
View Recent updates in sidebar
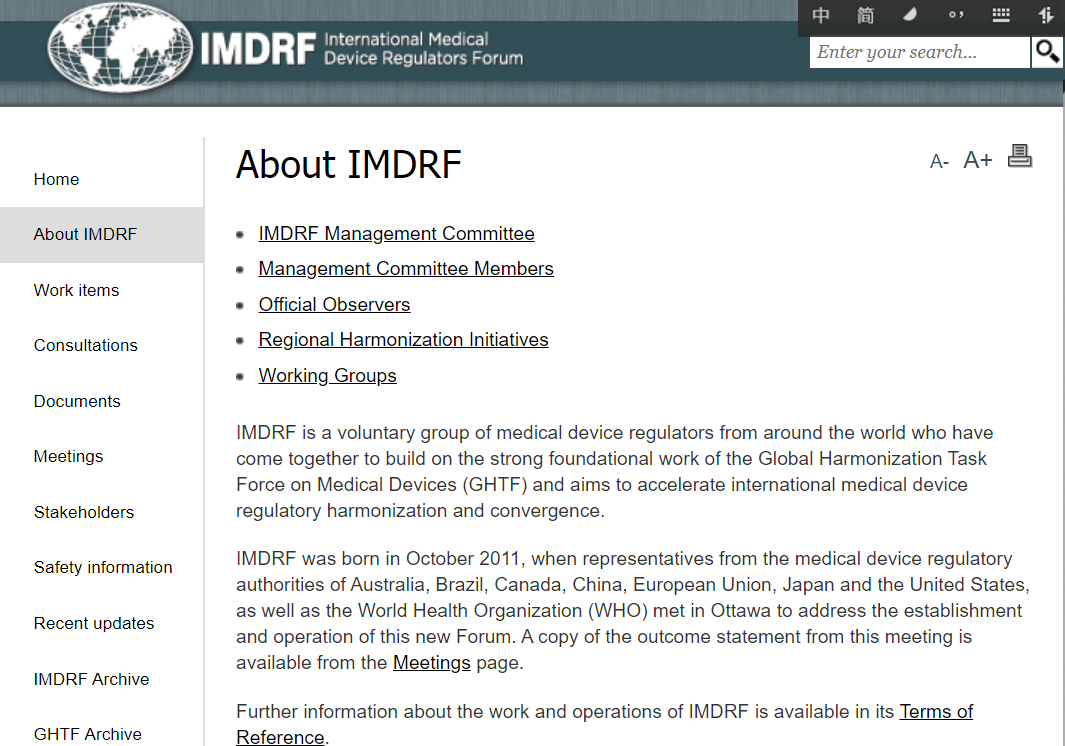pyautogui.click(x=94, y=623)
